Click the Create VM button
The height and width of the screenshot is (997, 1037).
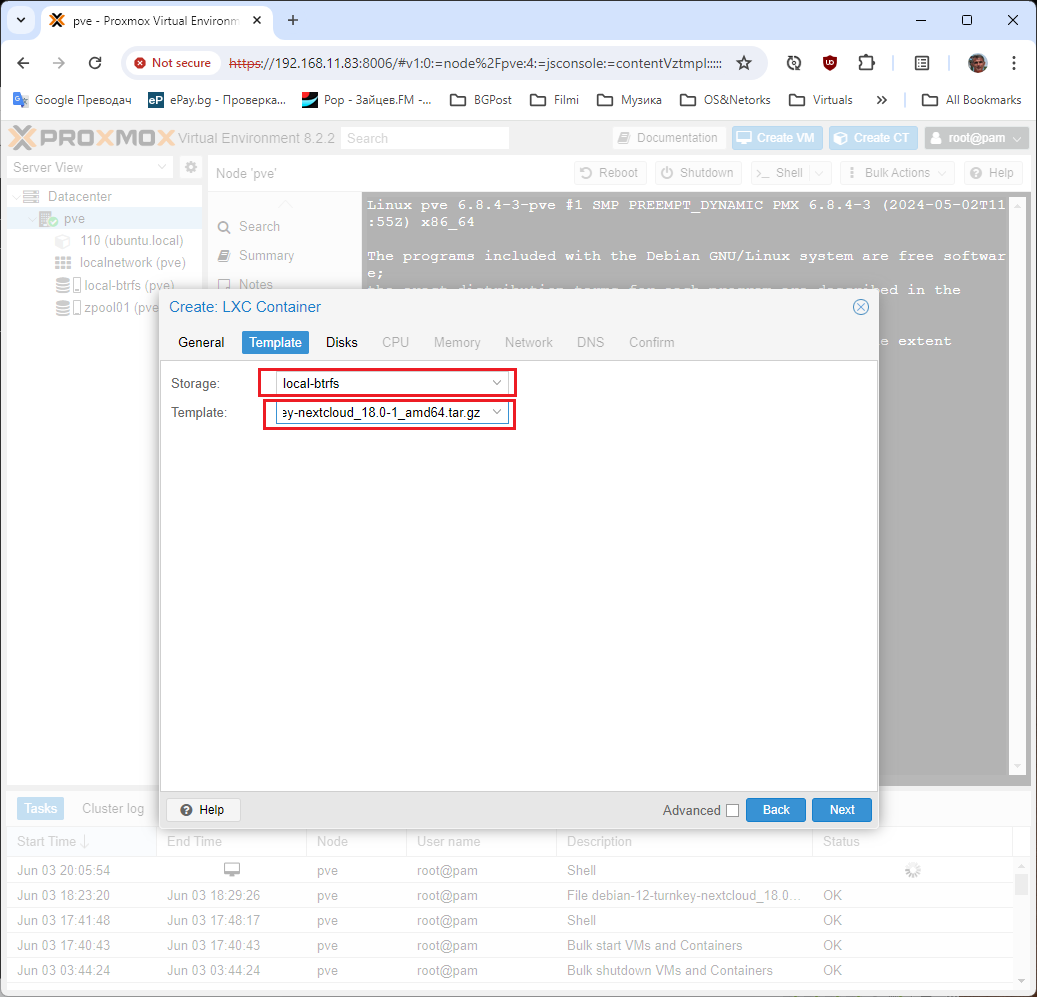click(x=776, y=138)
